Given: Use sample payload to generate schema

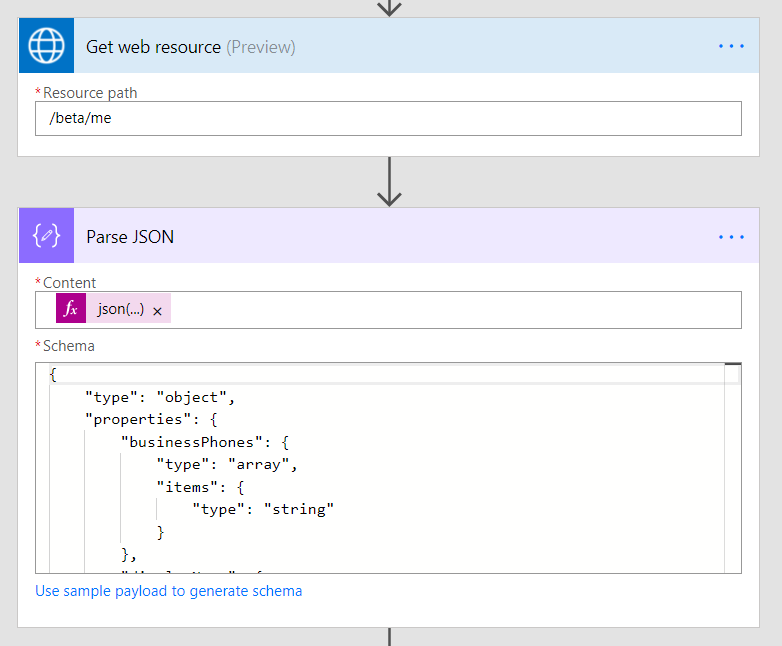Looking at the screenshot, I should click(x=168, y=591).
